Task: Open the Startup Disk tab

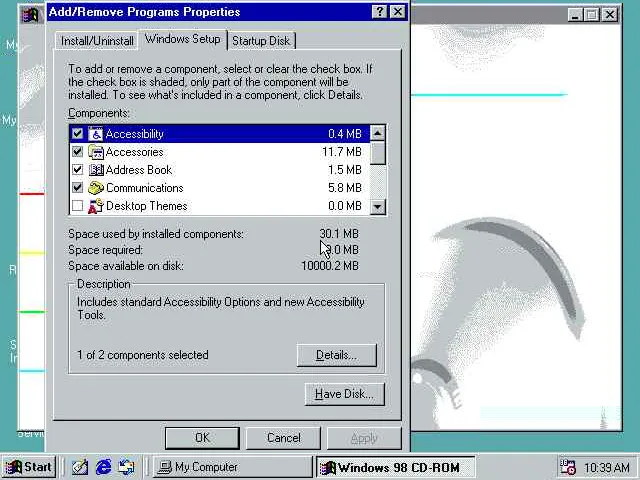Action: (x=261, y=41)
